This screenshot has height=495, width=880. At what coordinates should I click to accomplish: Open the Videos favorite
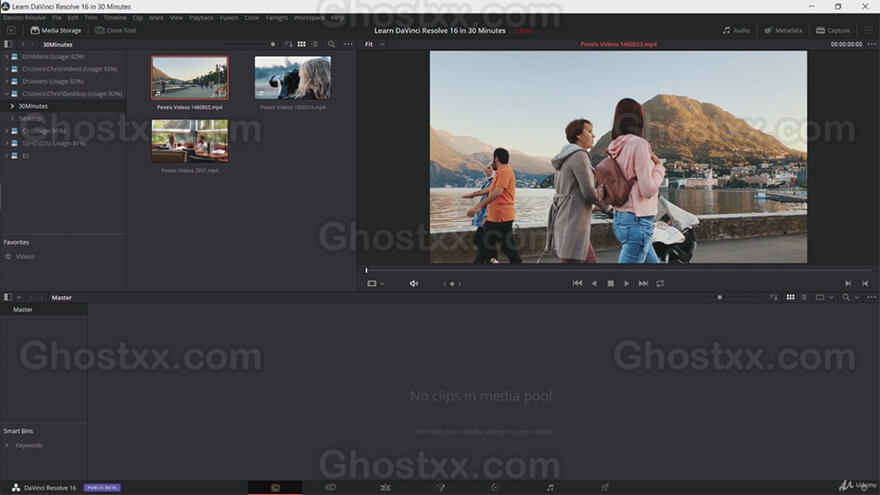point(25,256)
